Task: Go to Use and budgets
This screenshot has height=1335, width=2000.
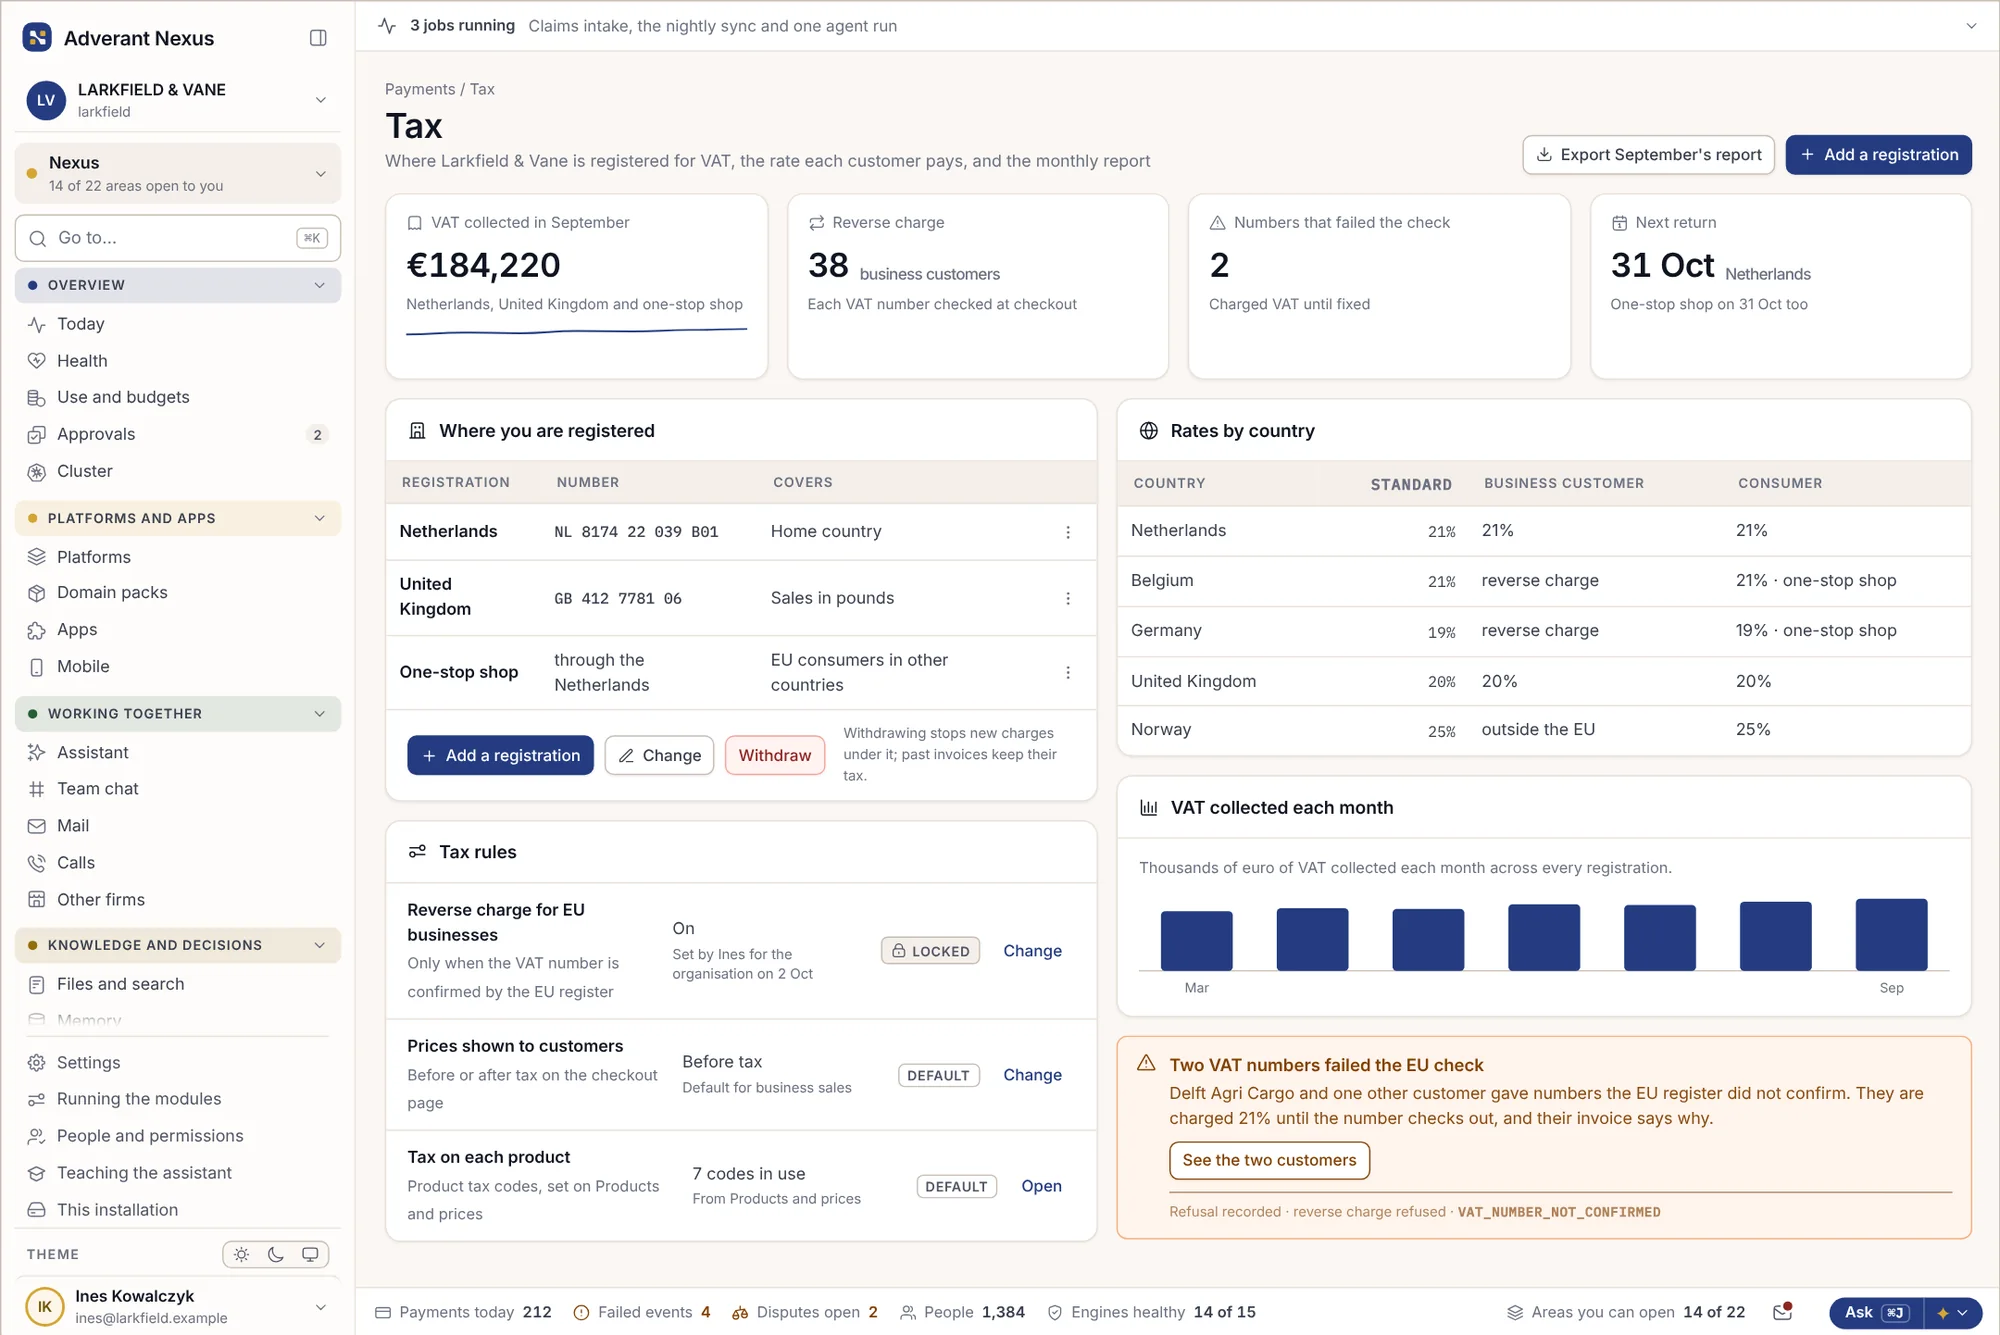Action: click(178, 397)
